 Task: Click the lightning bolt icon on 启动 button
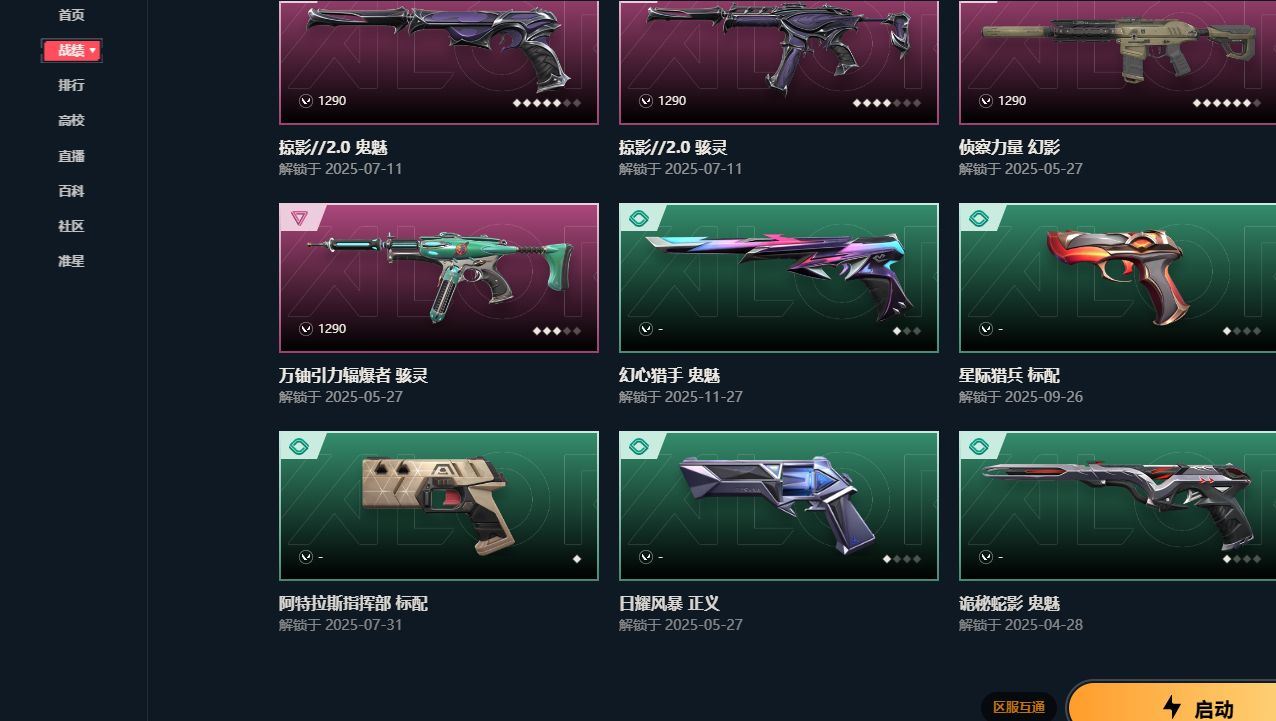1171,708
